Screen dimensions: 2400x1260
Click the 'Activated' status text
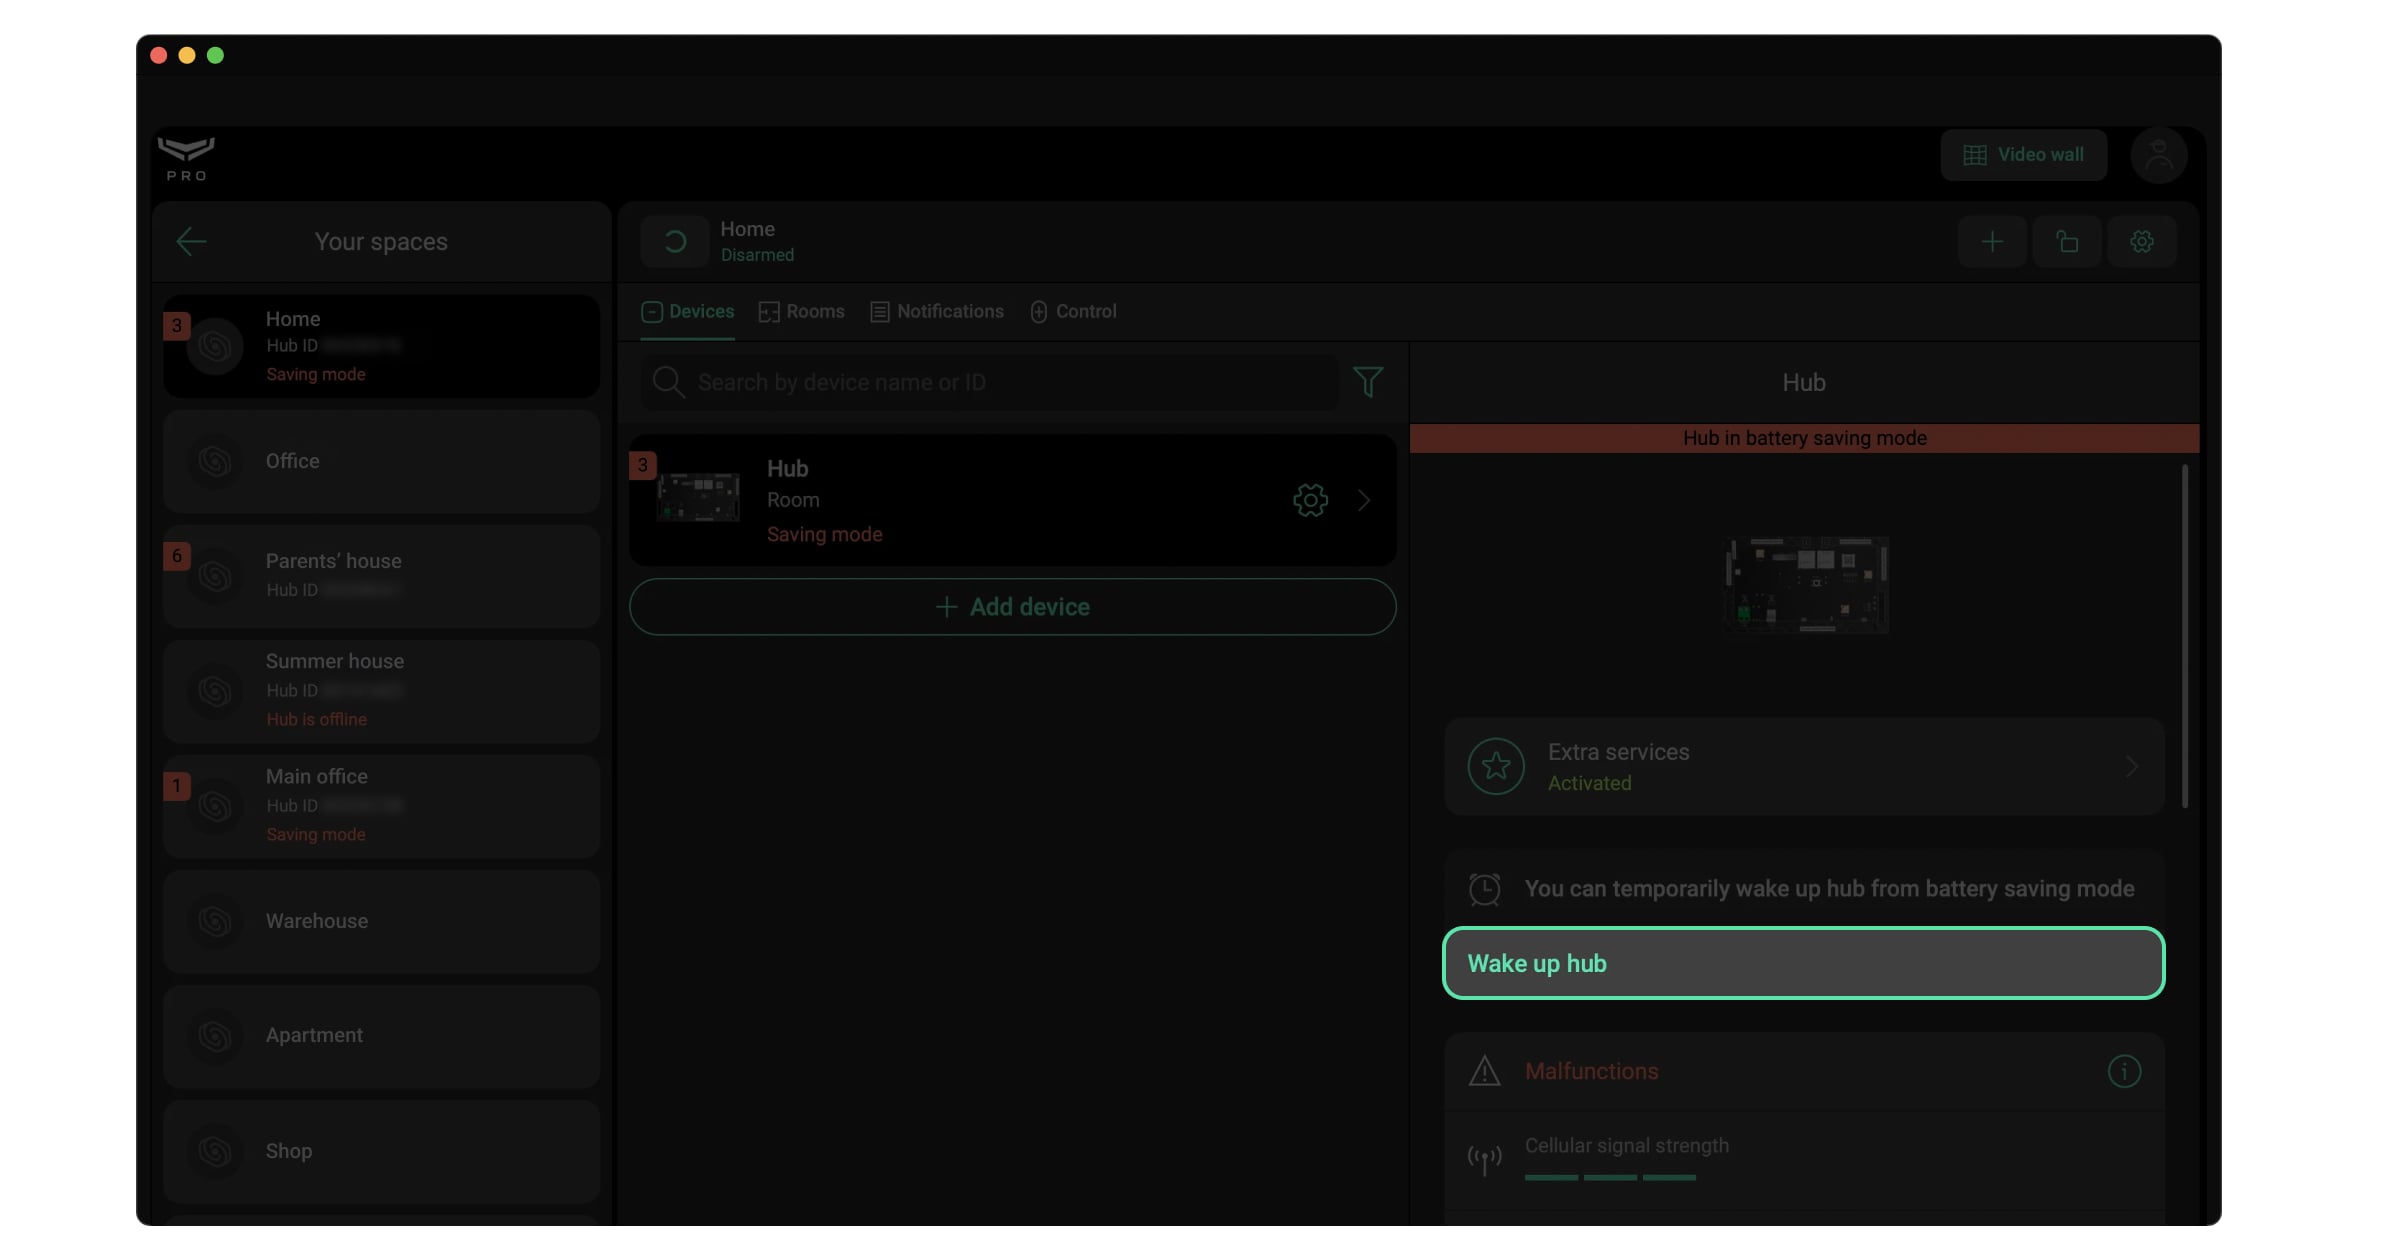(1589, 784)
